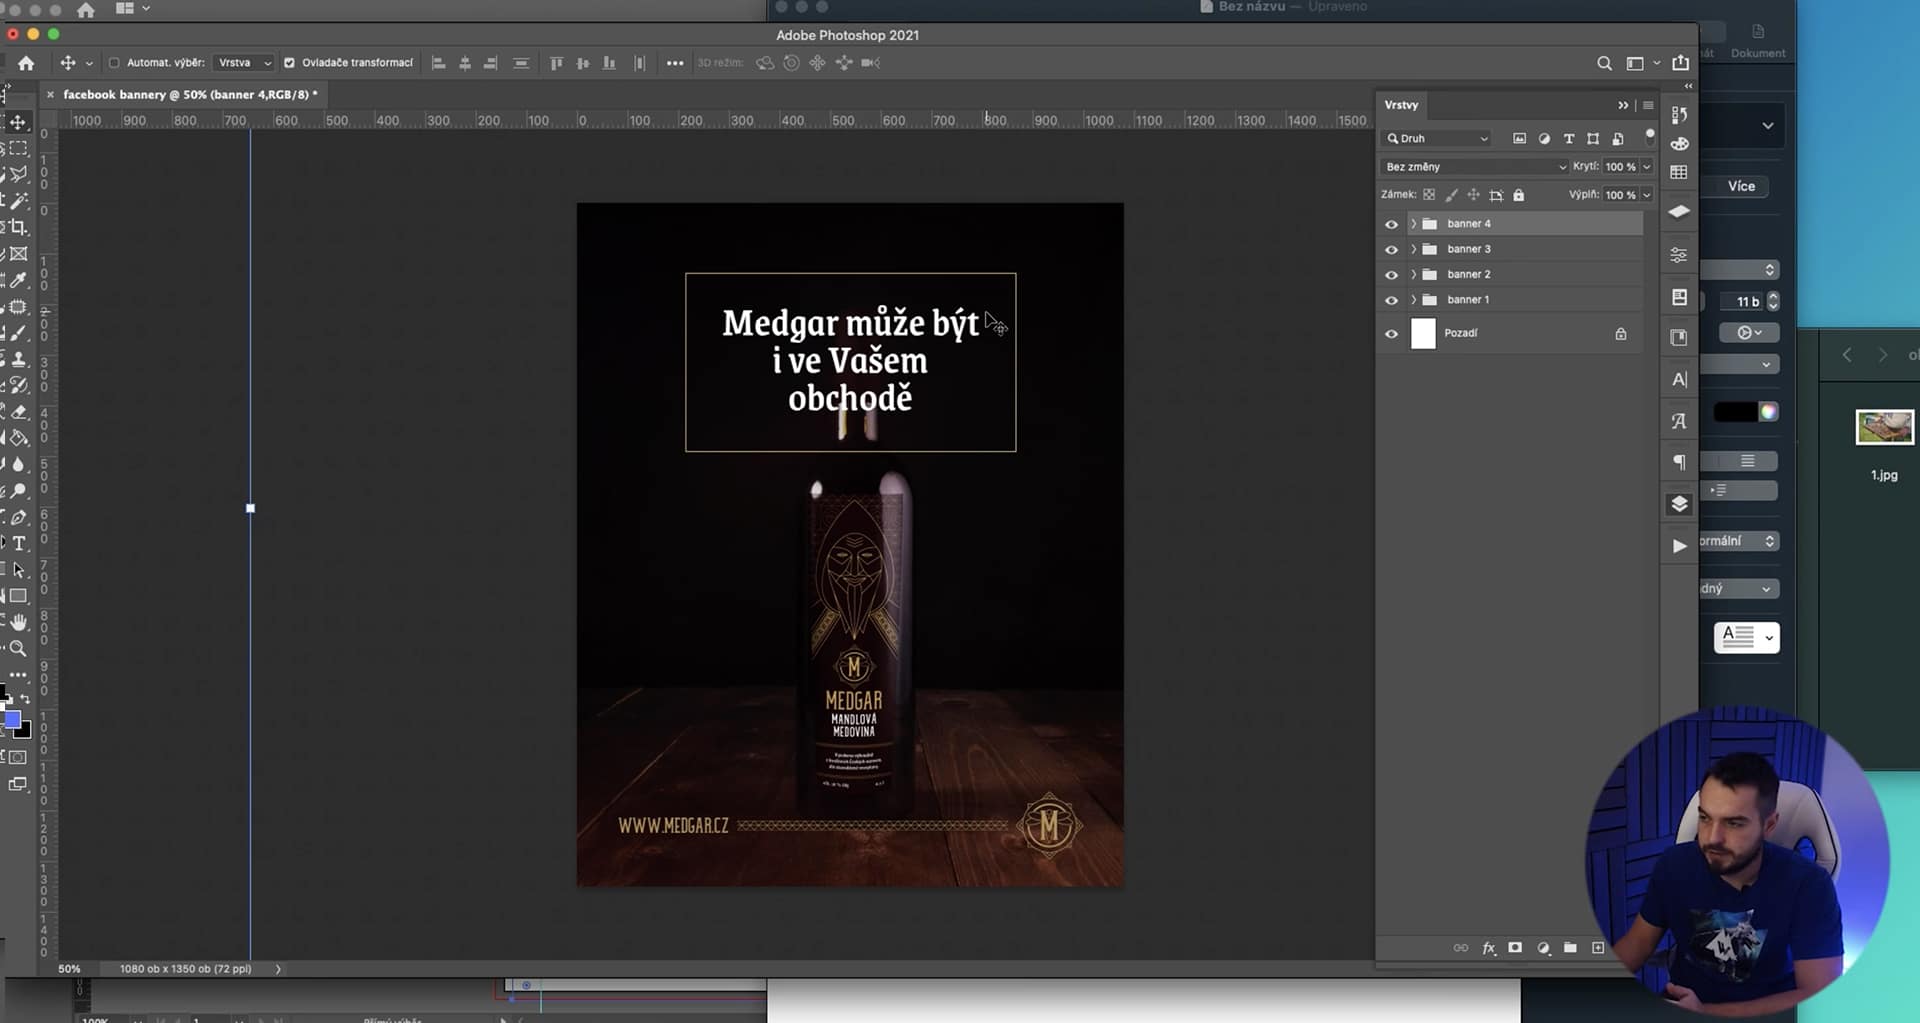Filter layers by type layers
This screenshot has width=1920, height=1023.
(x=1568, y=139)
